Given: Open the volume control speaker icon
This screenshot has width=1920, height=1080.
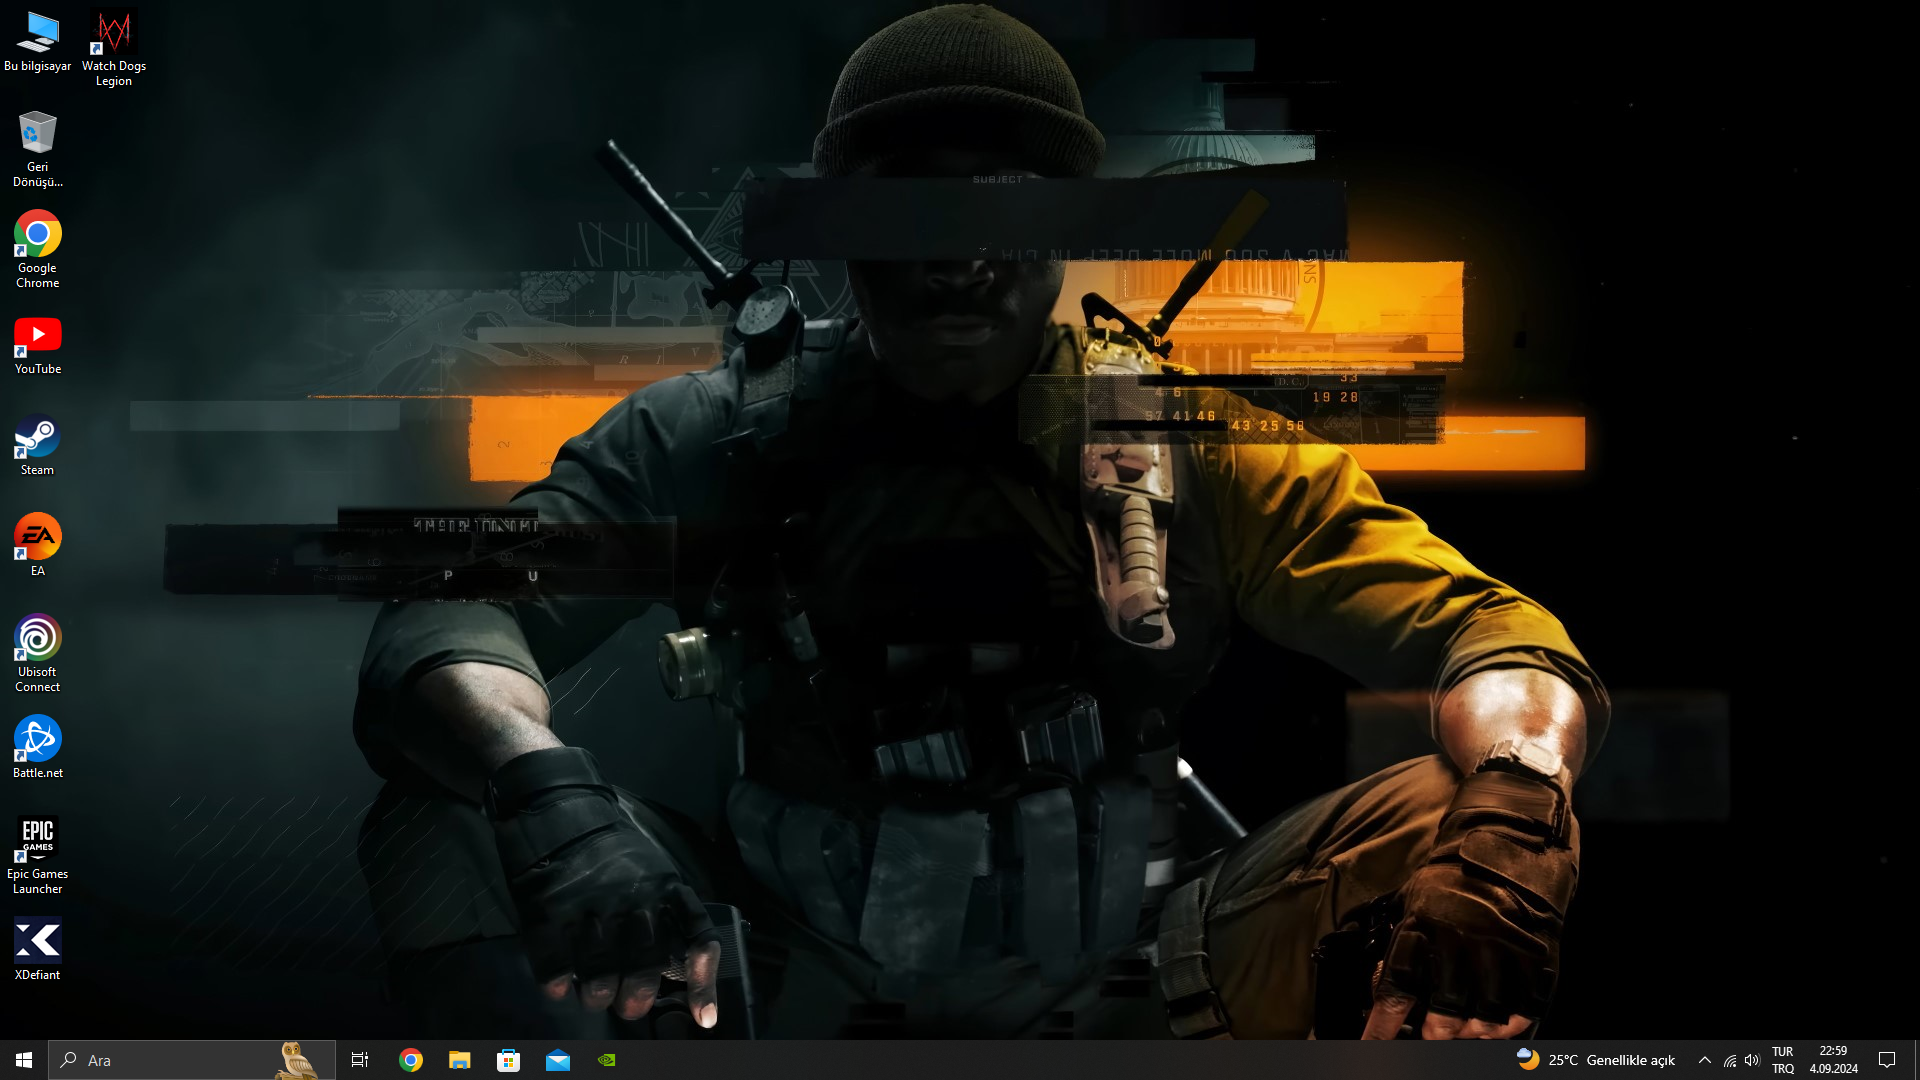Looking at the screenshot, I should tap(1752, 1060).
